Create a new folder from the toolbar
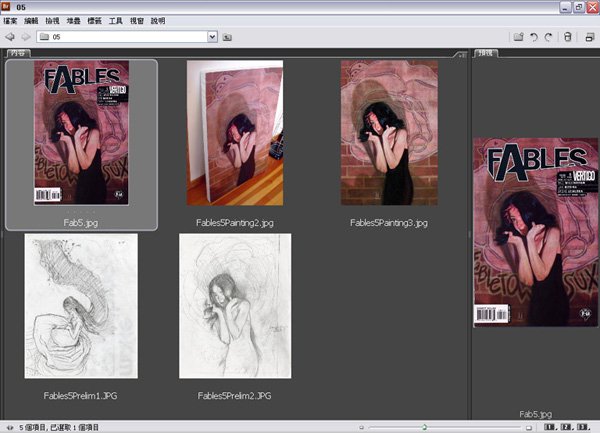The image size is (600, 433). [518, 37]
